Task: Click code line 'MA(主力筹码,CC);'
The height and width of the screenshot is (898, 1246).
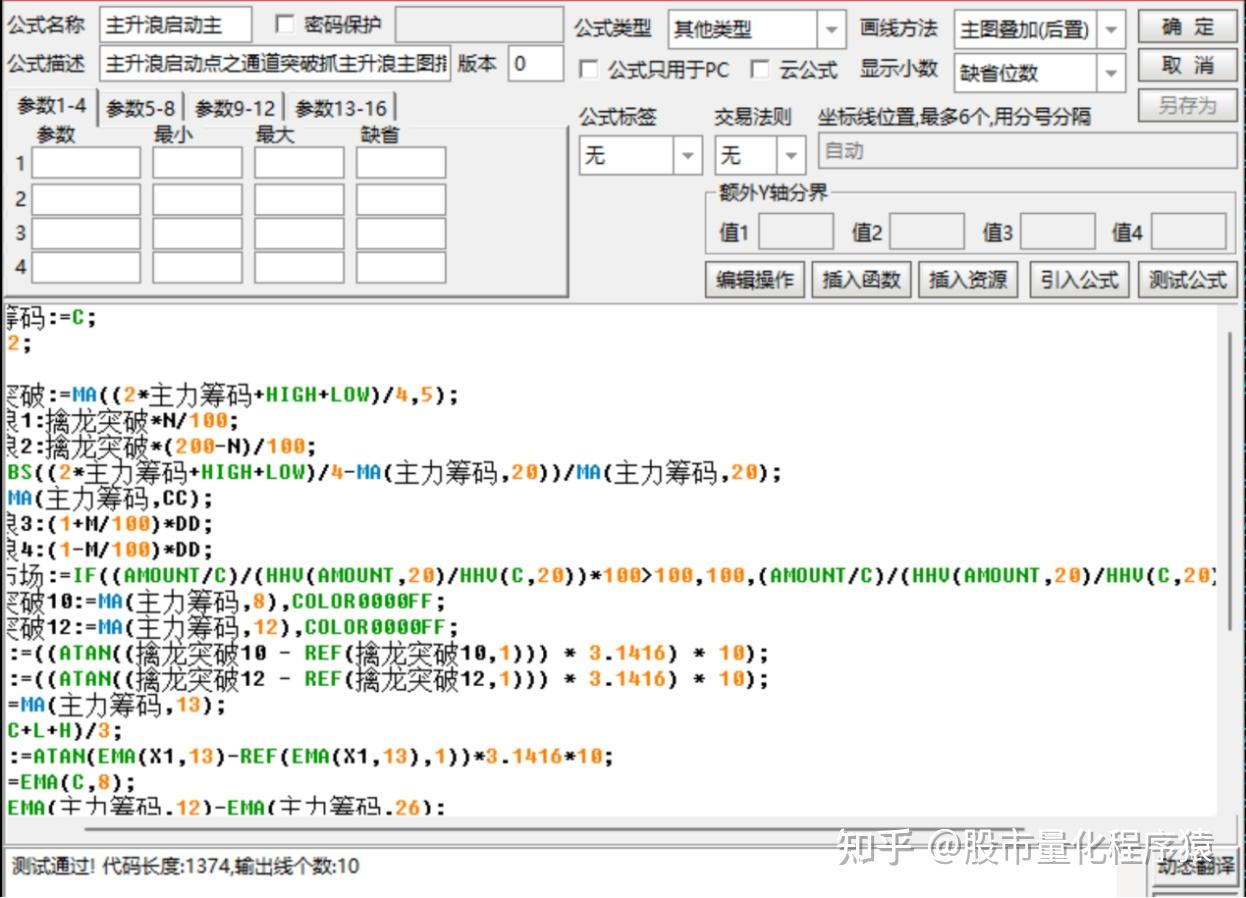Action: click(110, 498)
